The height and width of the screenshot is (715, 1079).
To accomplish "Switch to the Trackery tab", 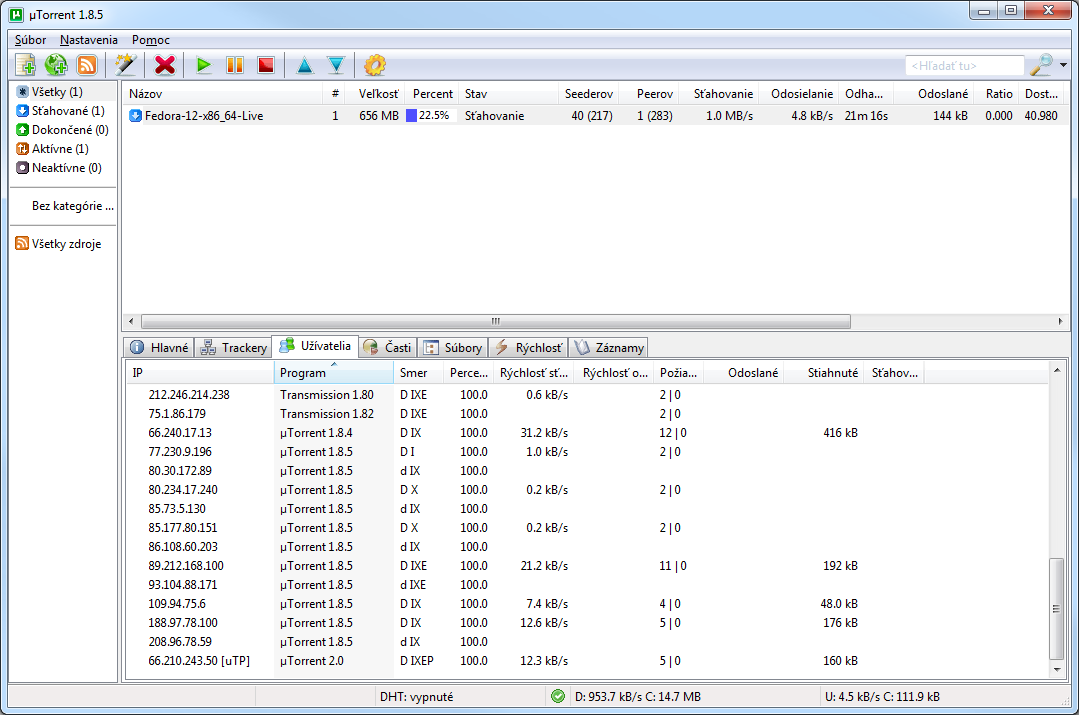I will (233, 348).
